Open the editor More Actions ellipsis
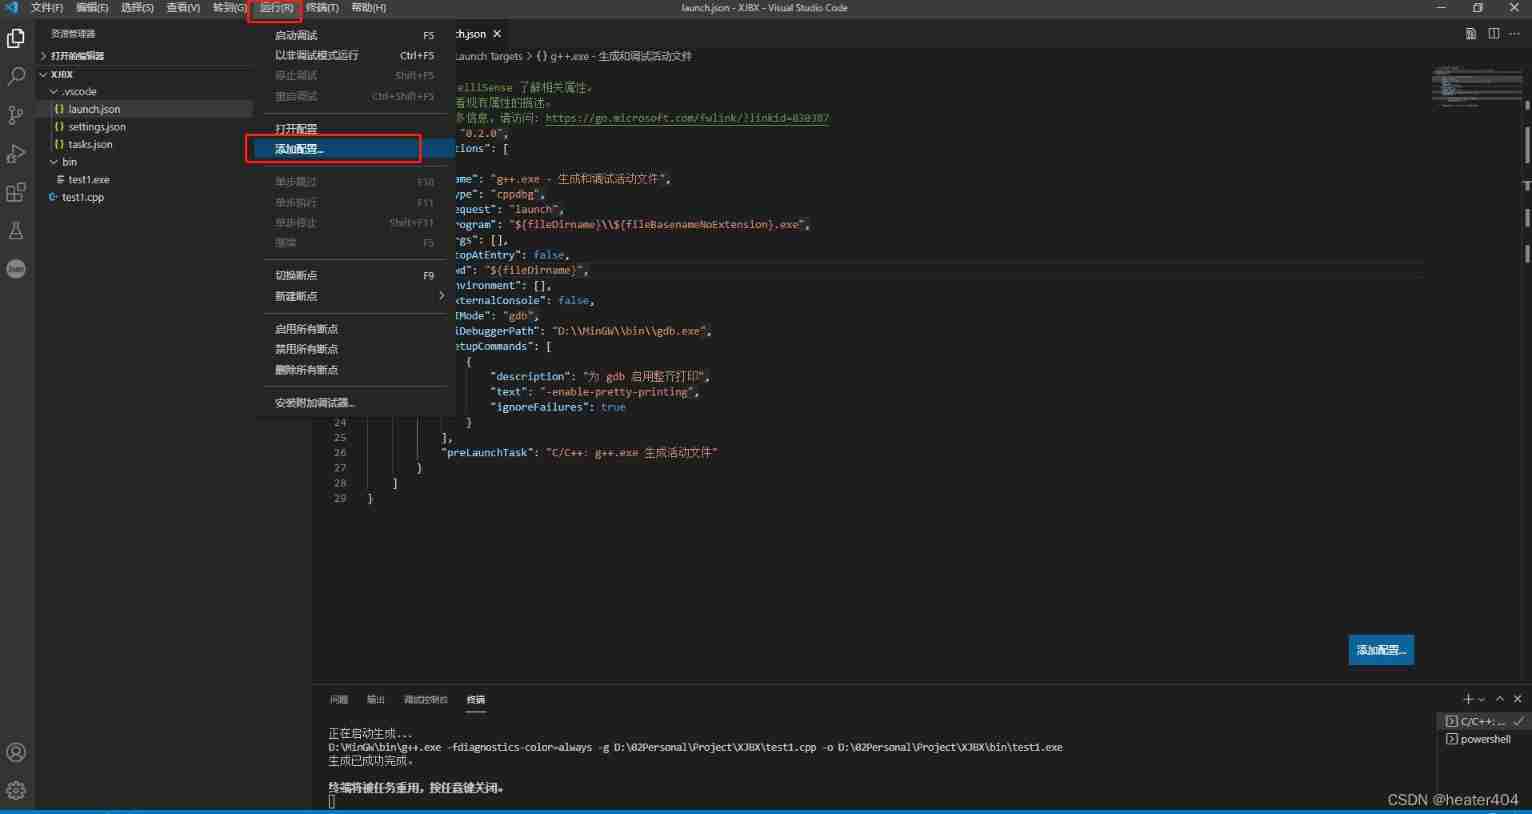 pos(1514,33)
